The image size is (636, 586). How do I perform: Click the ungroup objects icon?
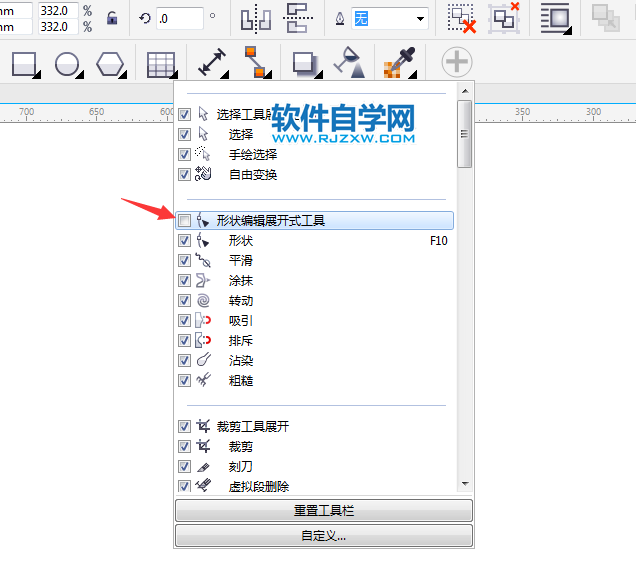pyautogui.click(x=462, y=18)
